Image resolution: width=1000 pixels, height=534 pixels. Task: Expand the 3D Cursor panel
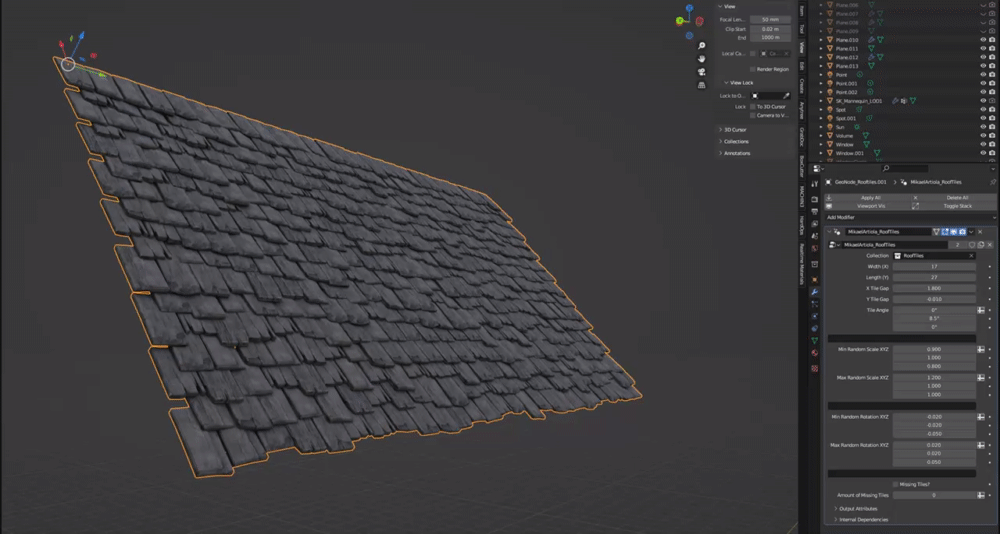click(733, 130)
